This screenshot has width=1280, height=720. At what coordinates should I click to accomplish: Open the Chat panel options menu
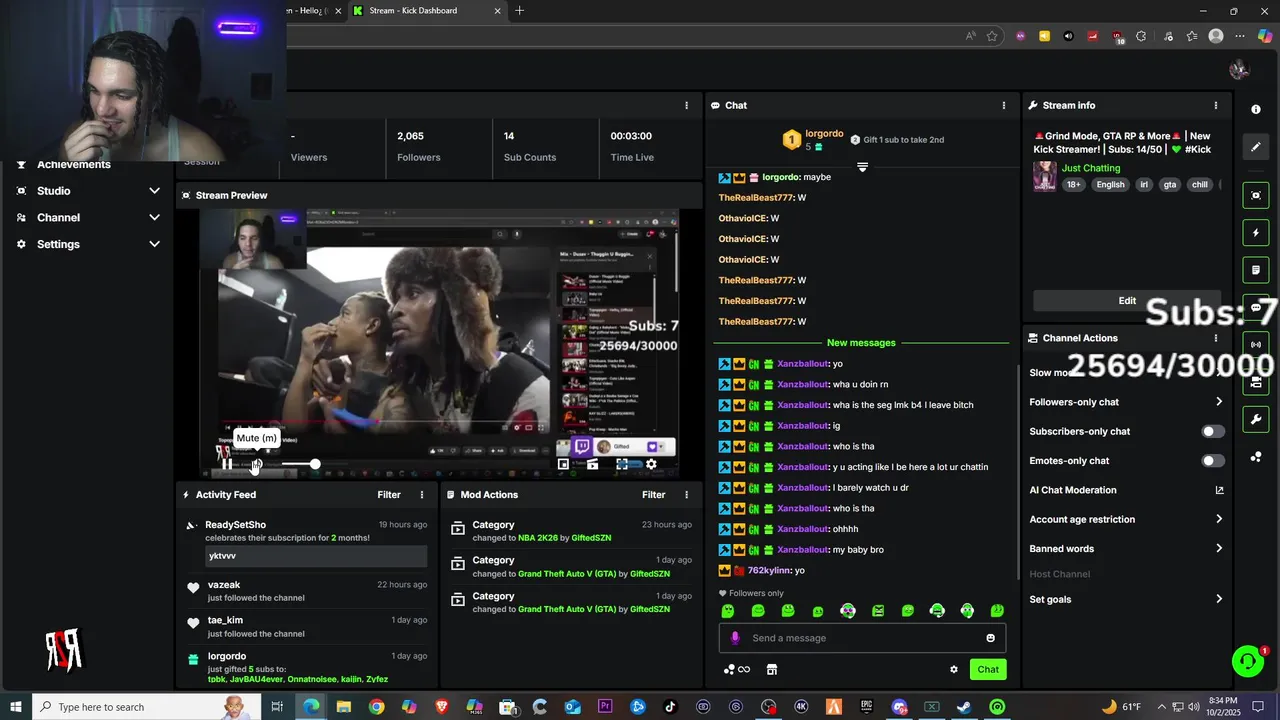[x=1004, y=105]
